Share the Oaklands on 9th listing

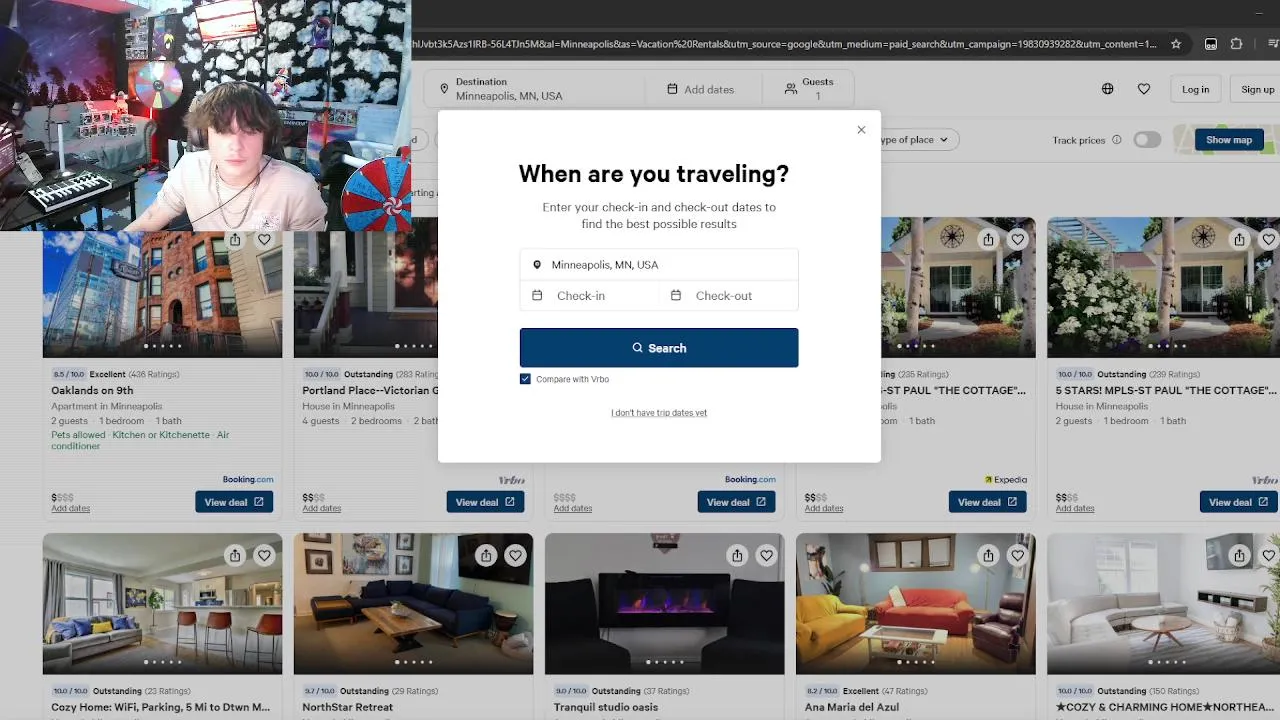click(235, 240)
